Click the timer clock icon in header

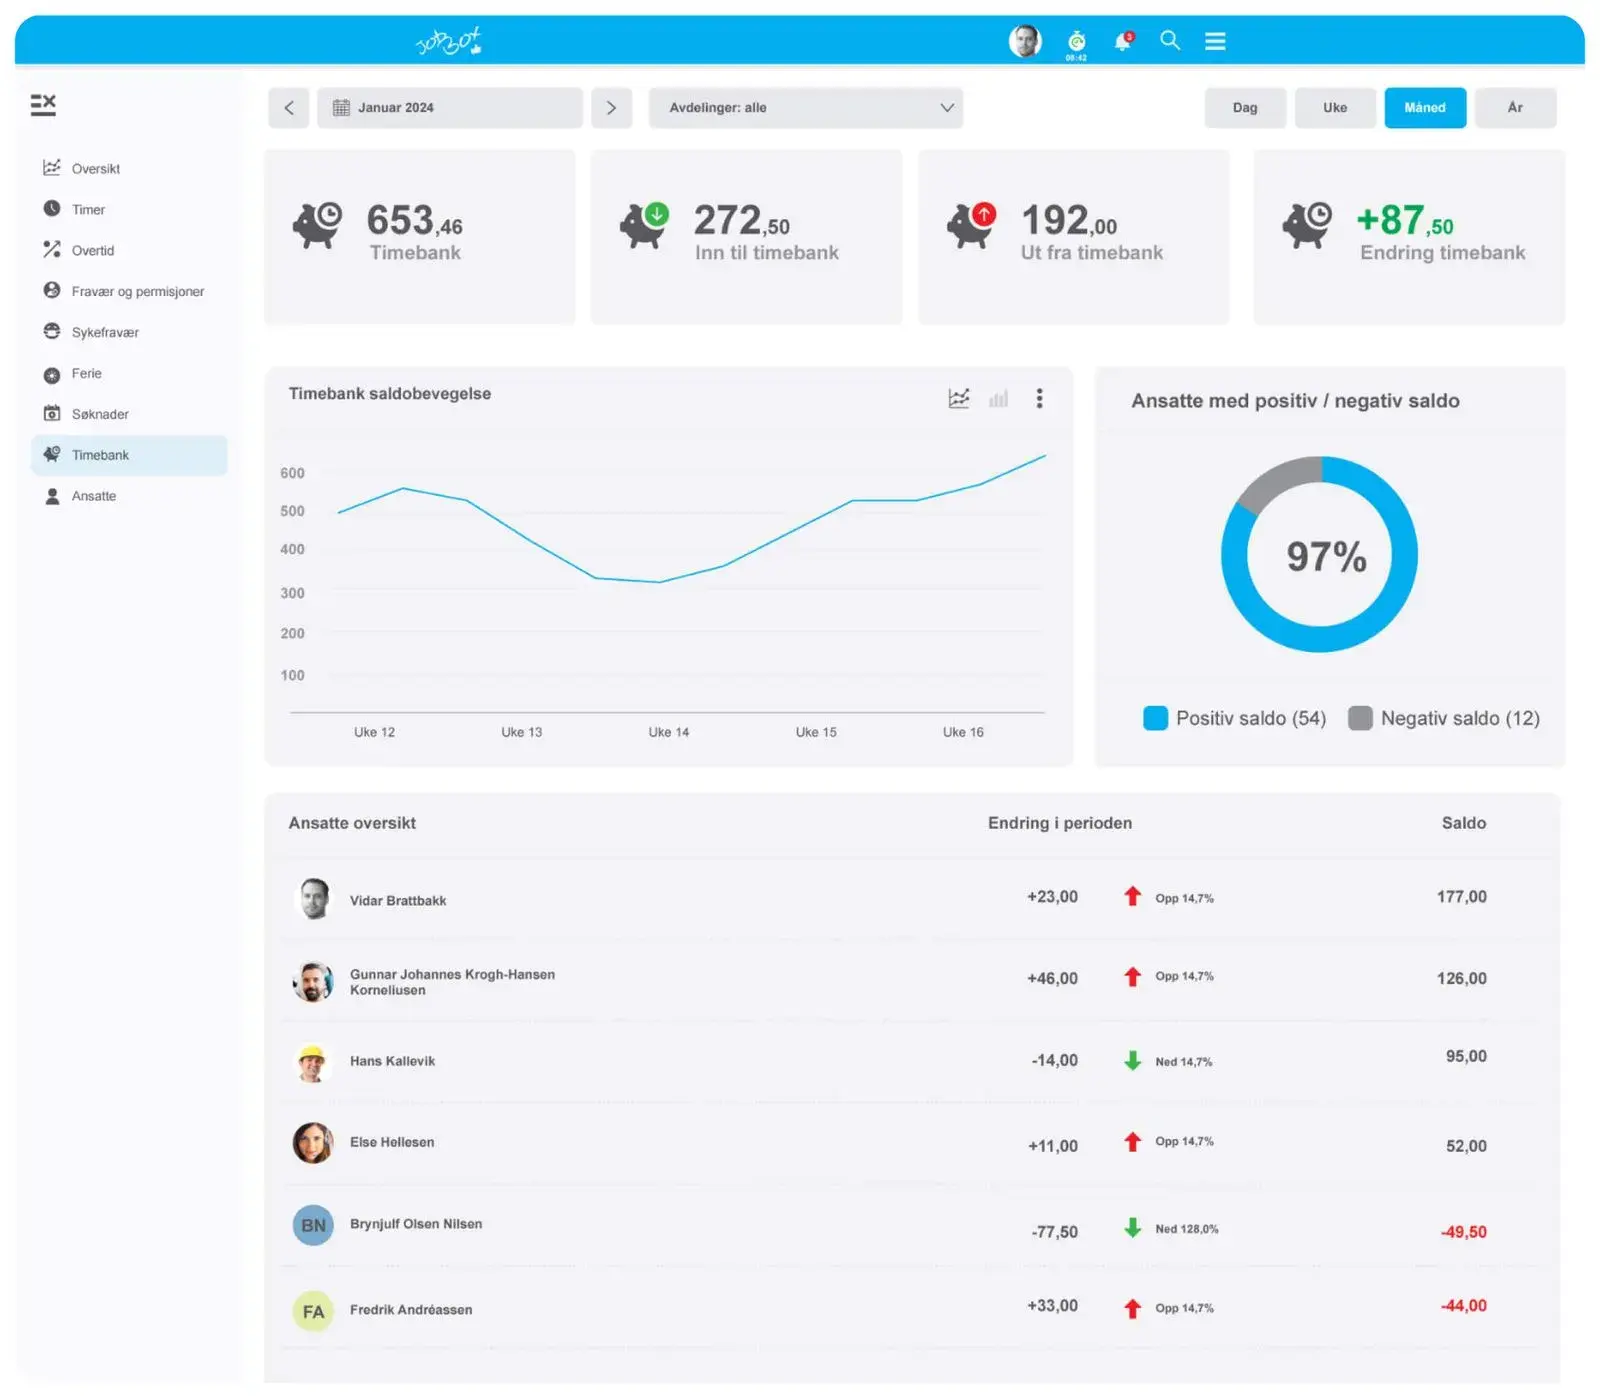1076,41
